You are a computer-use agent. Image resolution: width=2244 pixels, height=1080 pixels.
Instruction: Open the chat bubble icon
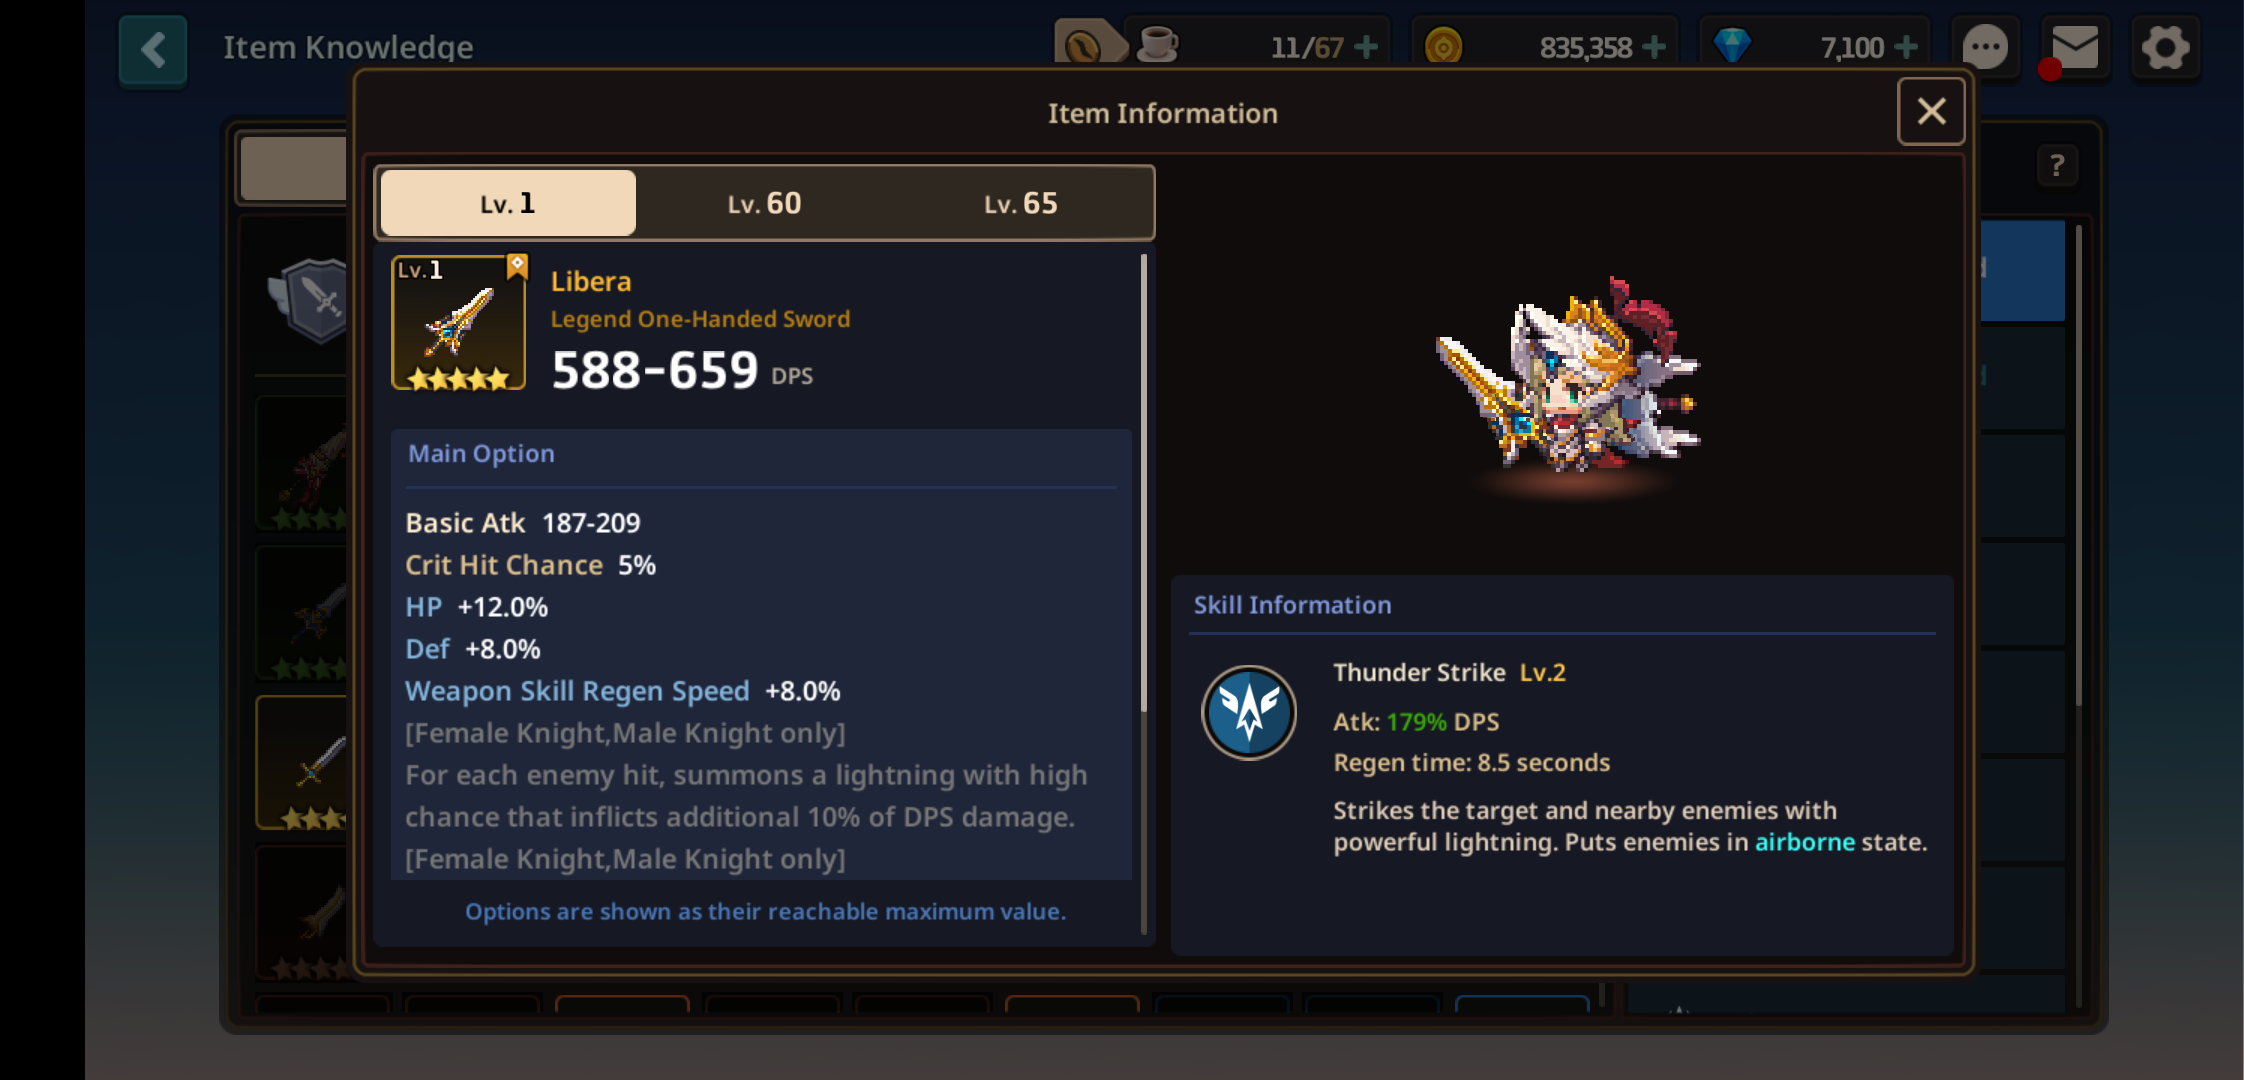click(1985, 47)
